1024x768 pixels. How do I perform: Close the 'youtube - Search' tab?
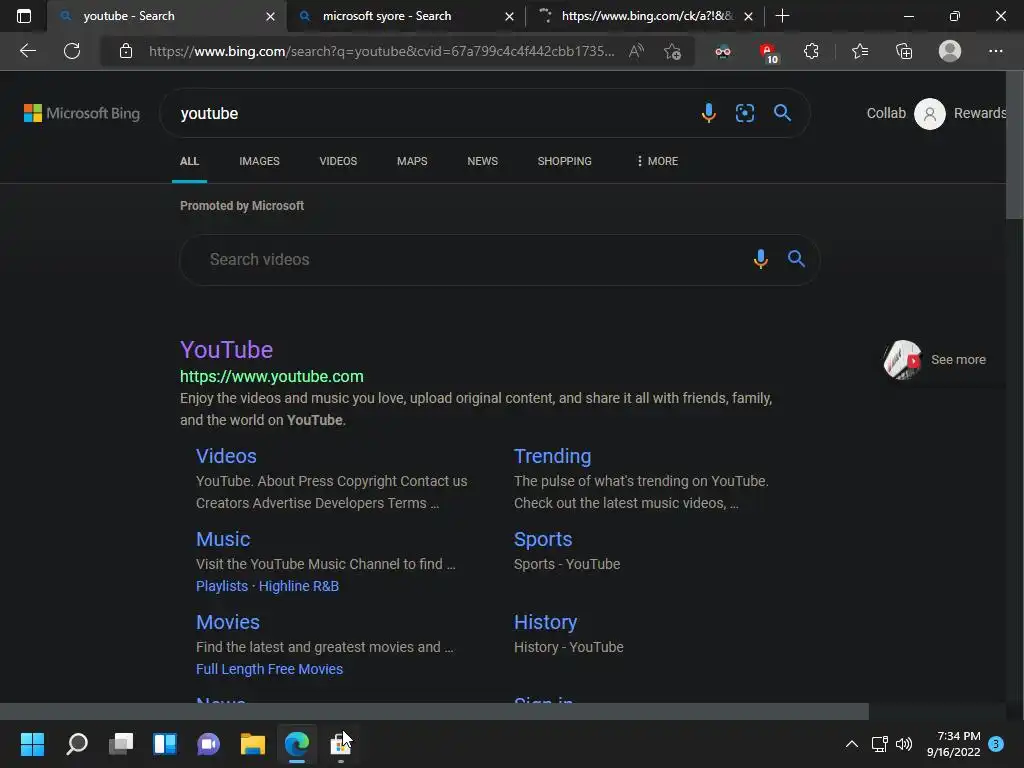270,16
